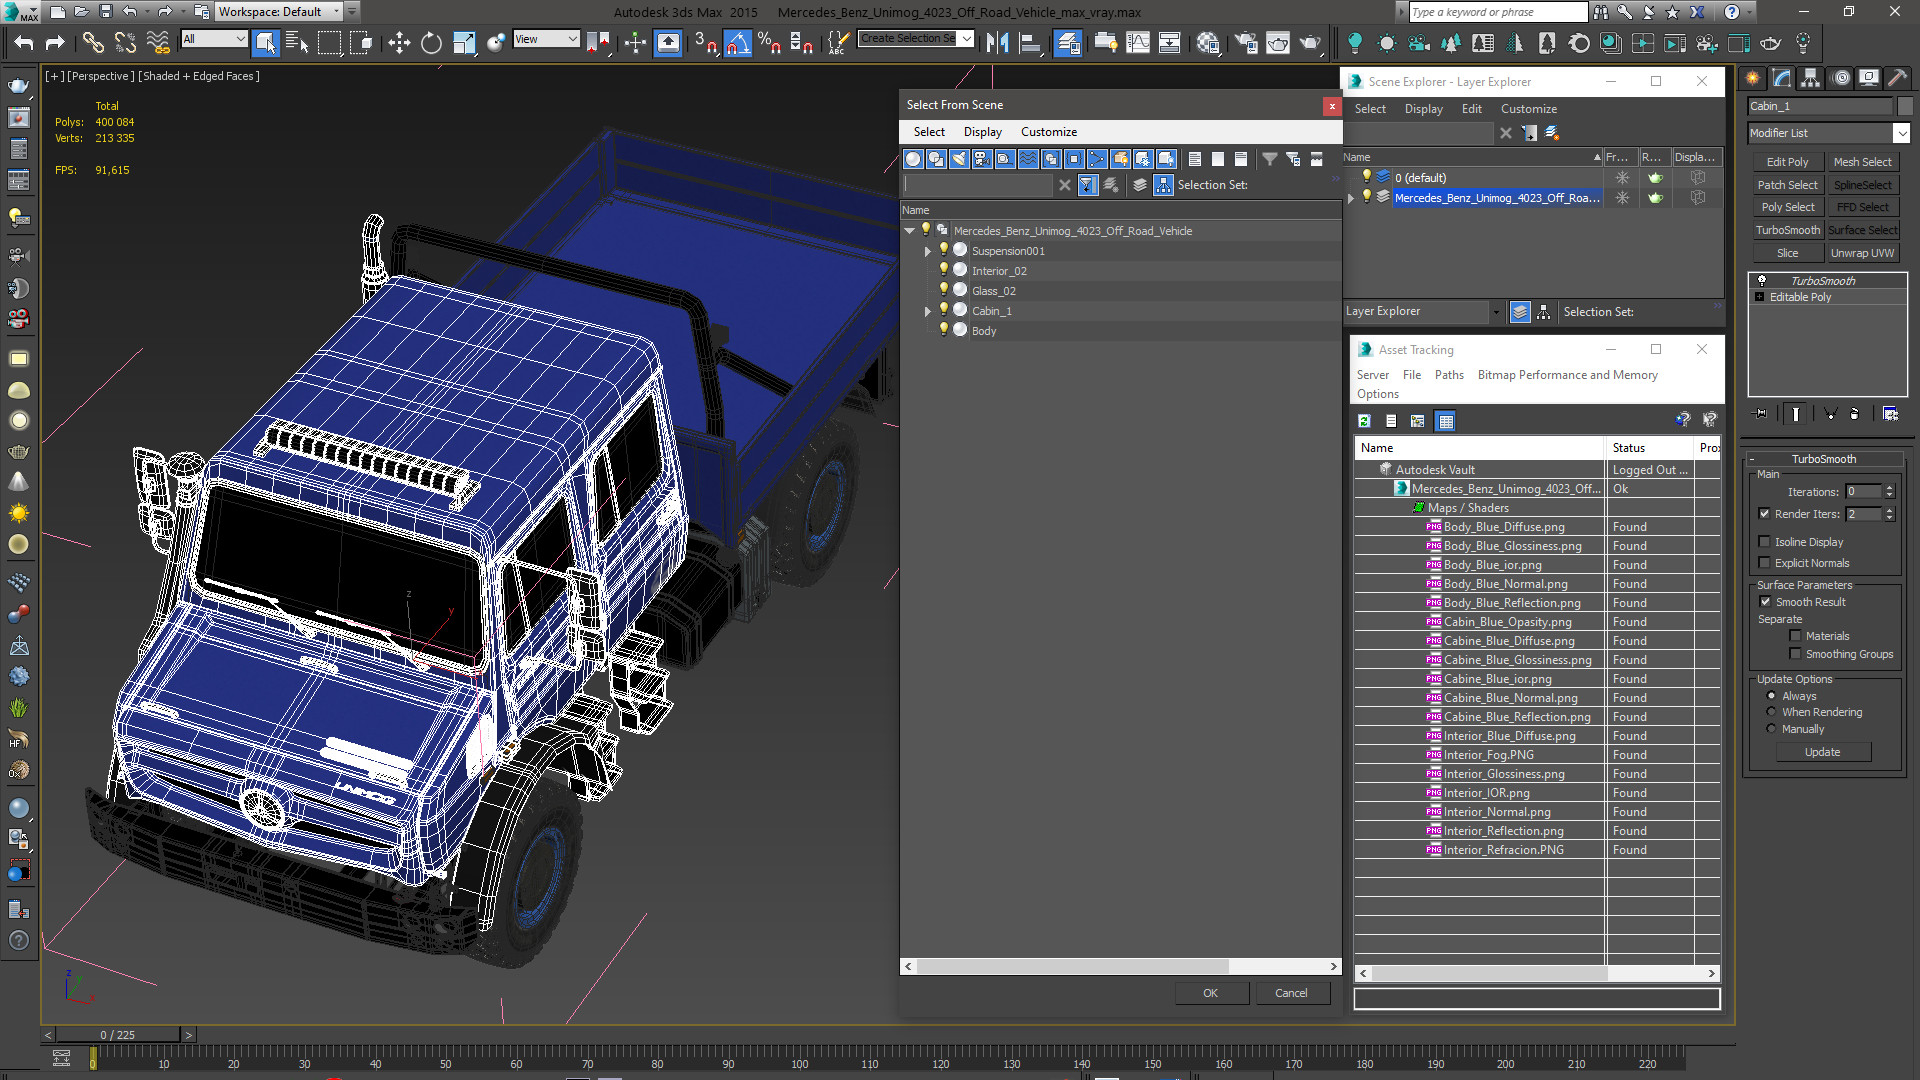This screenshot has height=1080, width=1920.
Task: Select Body_Blue_Diffuse.png in Asset Tracking
Action: point(1503,527)
